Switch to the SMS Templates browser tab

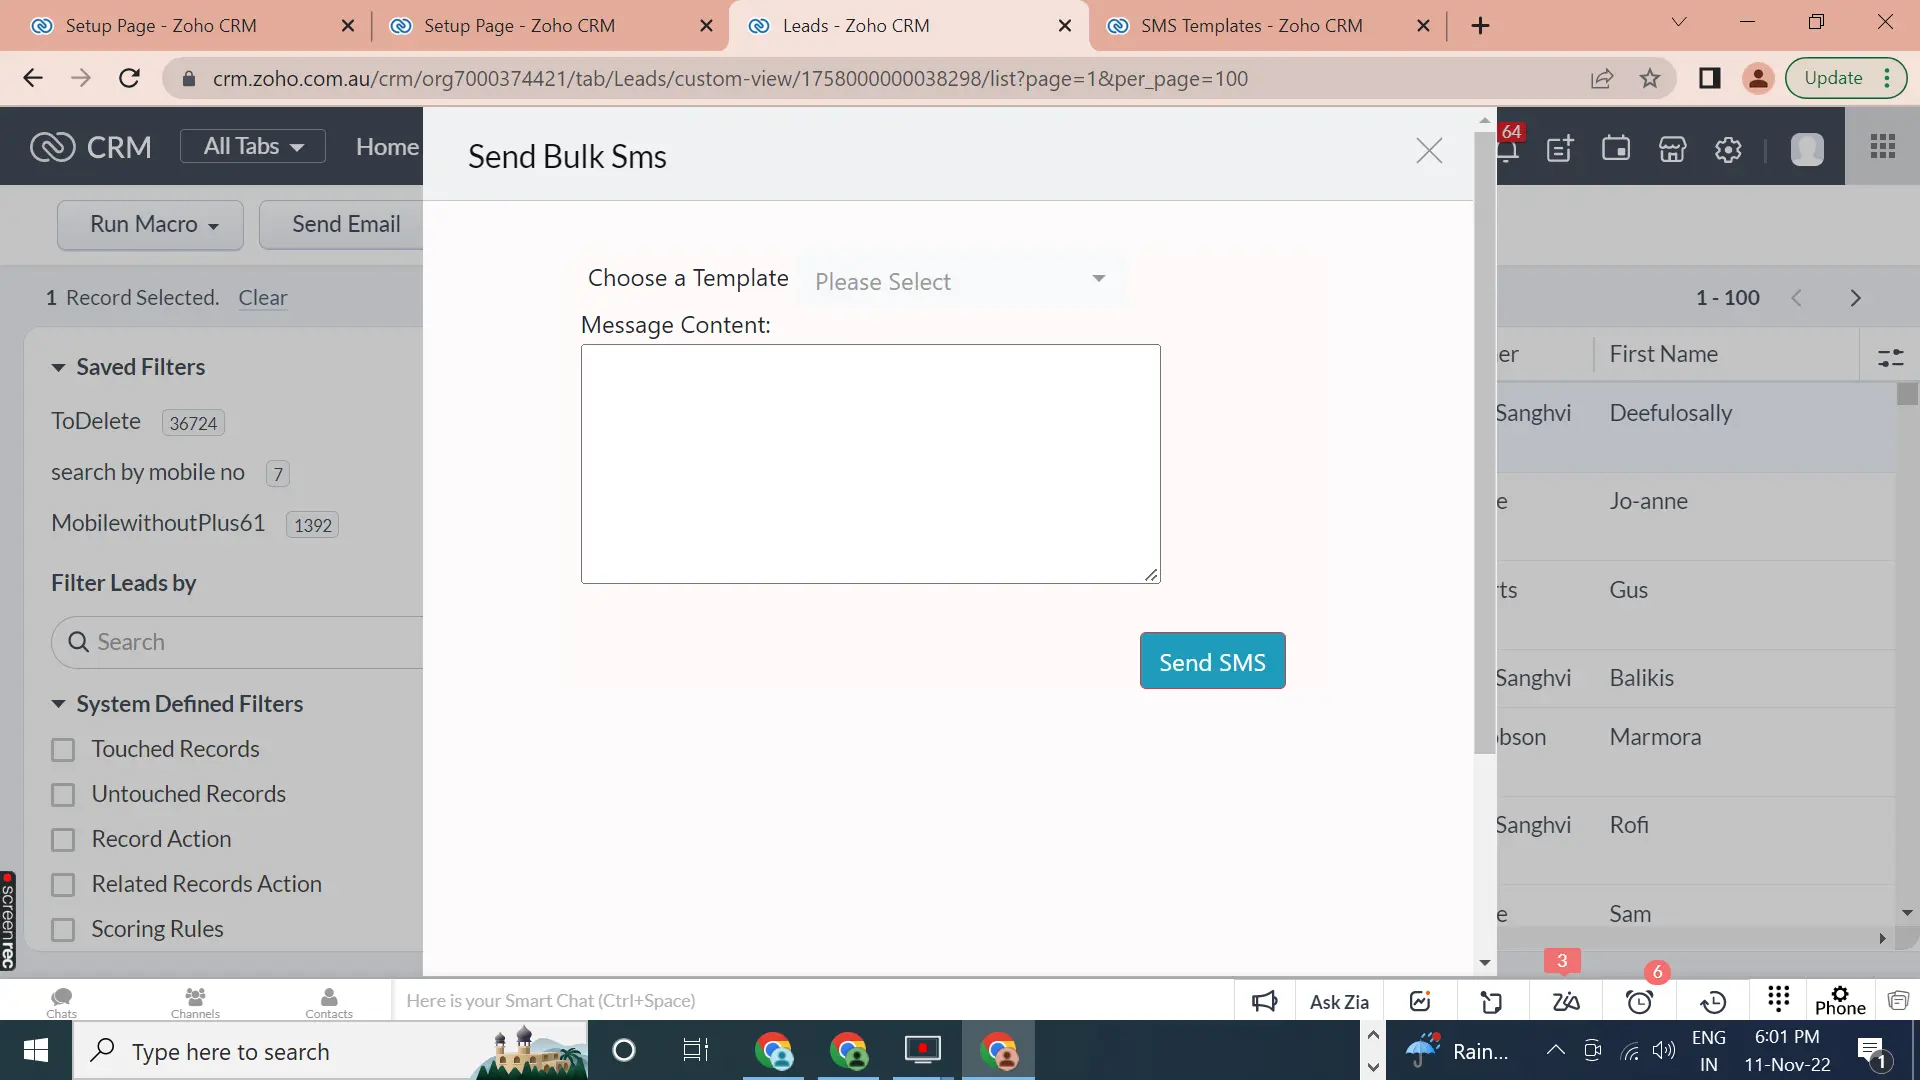click(x=1250, y=25)
